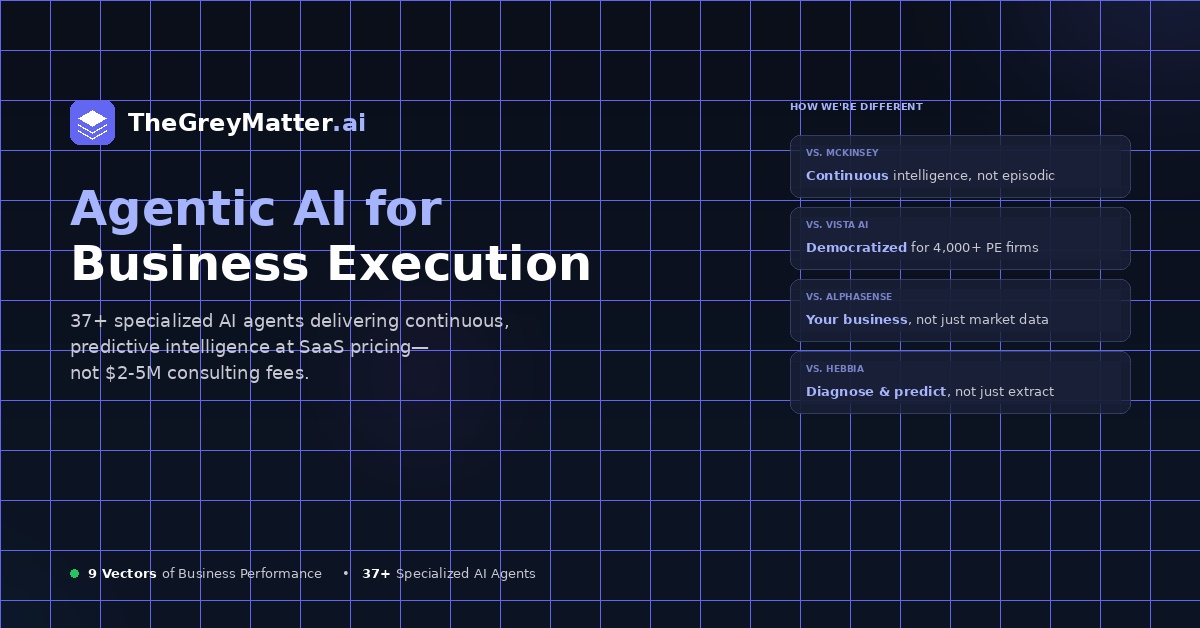Select the 'Agentic AI for' headline
The width and height of the screenshot is (1200, 628).
(256, 209)
